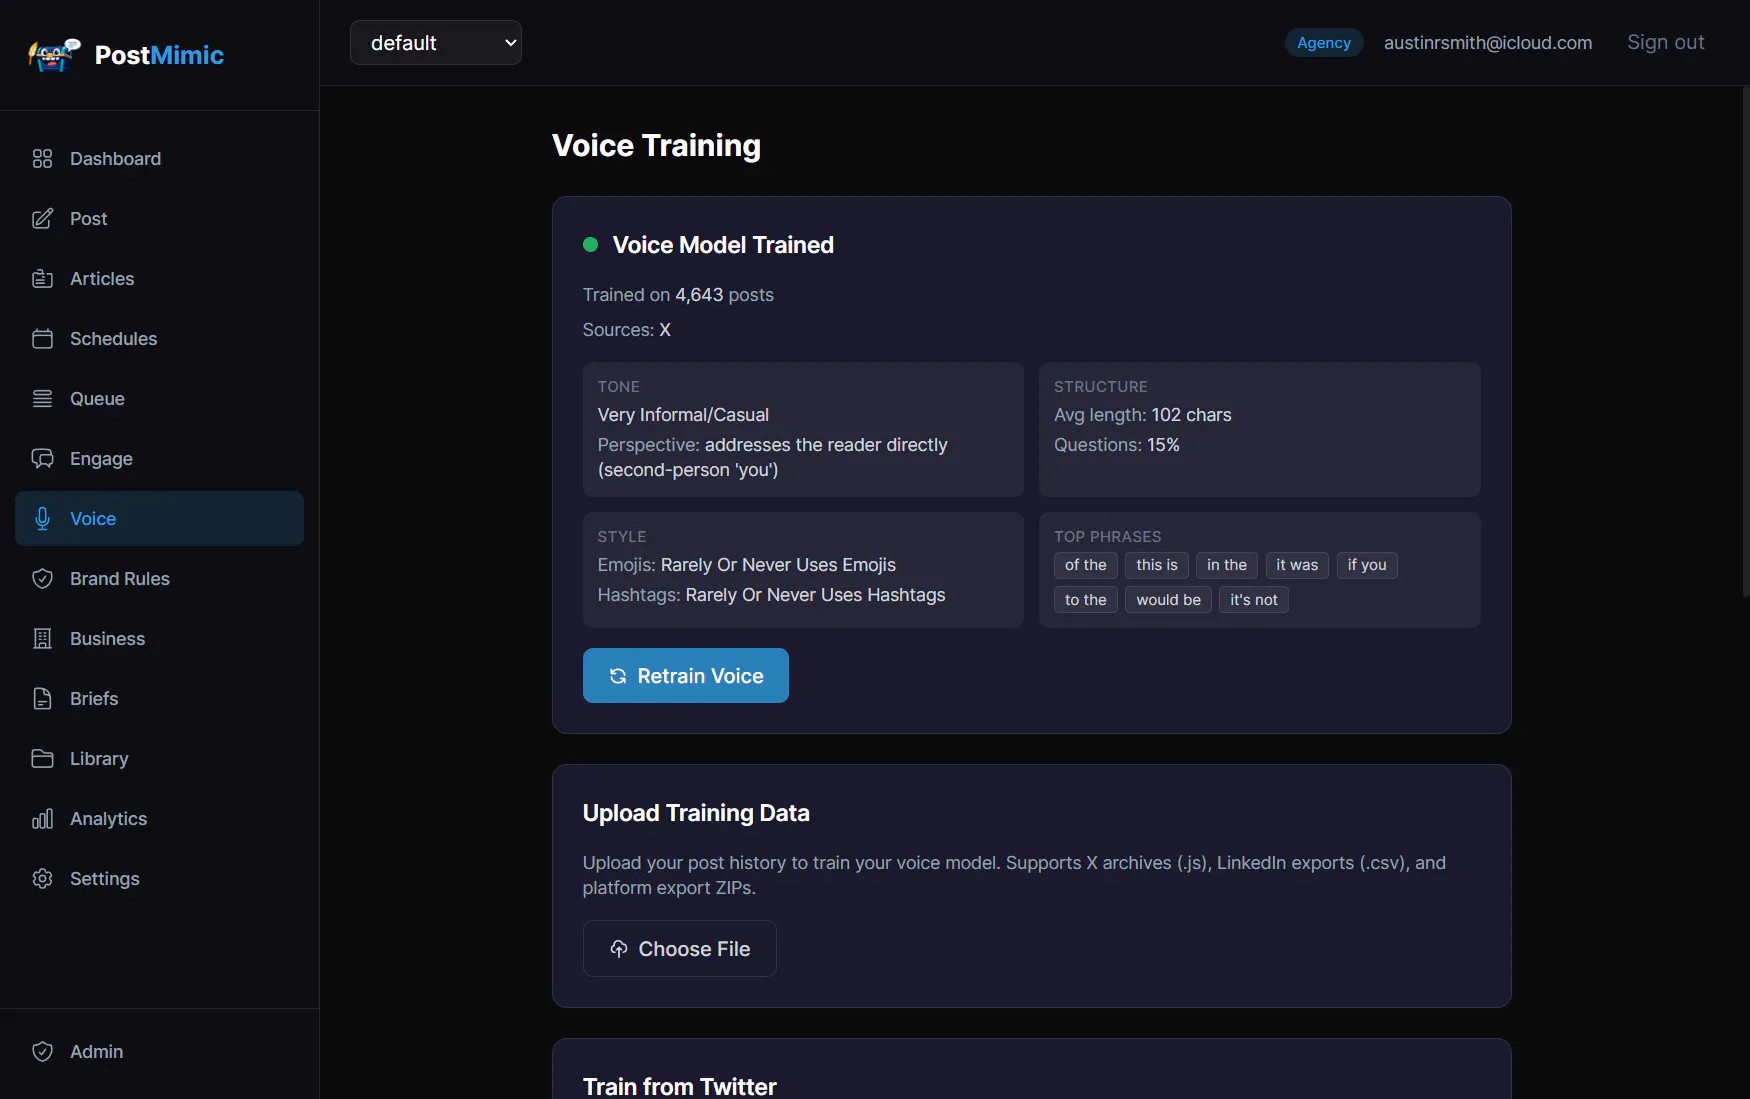The width and height of the screenshot is (1750, 1099).
Task: Click the Business building icon
Action: pyautogui.click(x=42, y=639)
